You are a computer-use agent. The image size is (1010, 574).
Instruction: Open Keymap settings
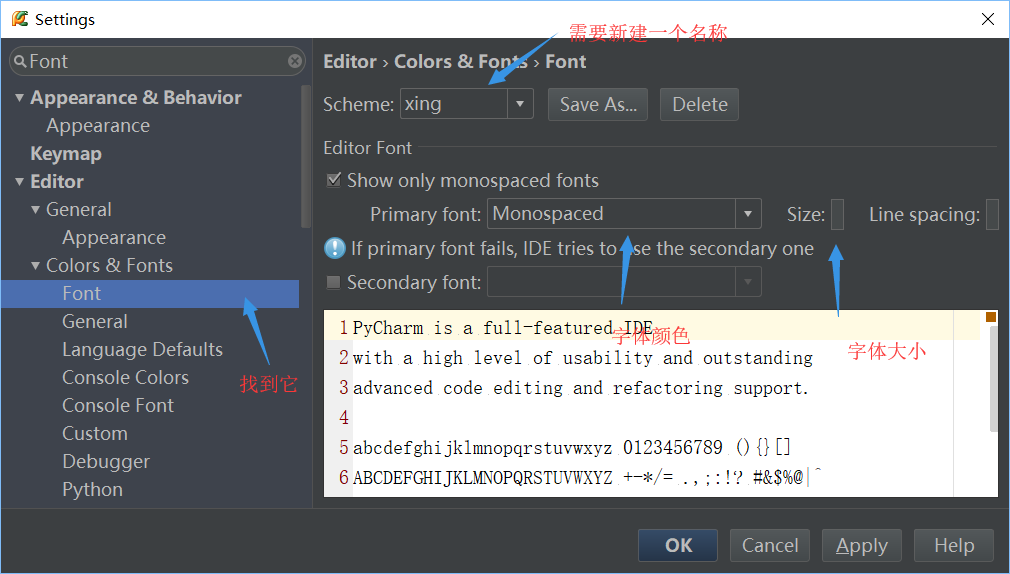coord(66,154)
